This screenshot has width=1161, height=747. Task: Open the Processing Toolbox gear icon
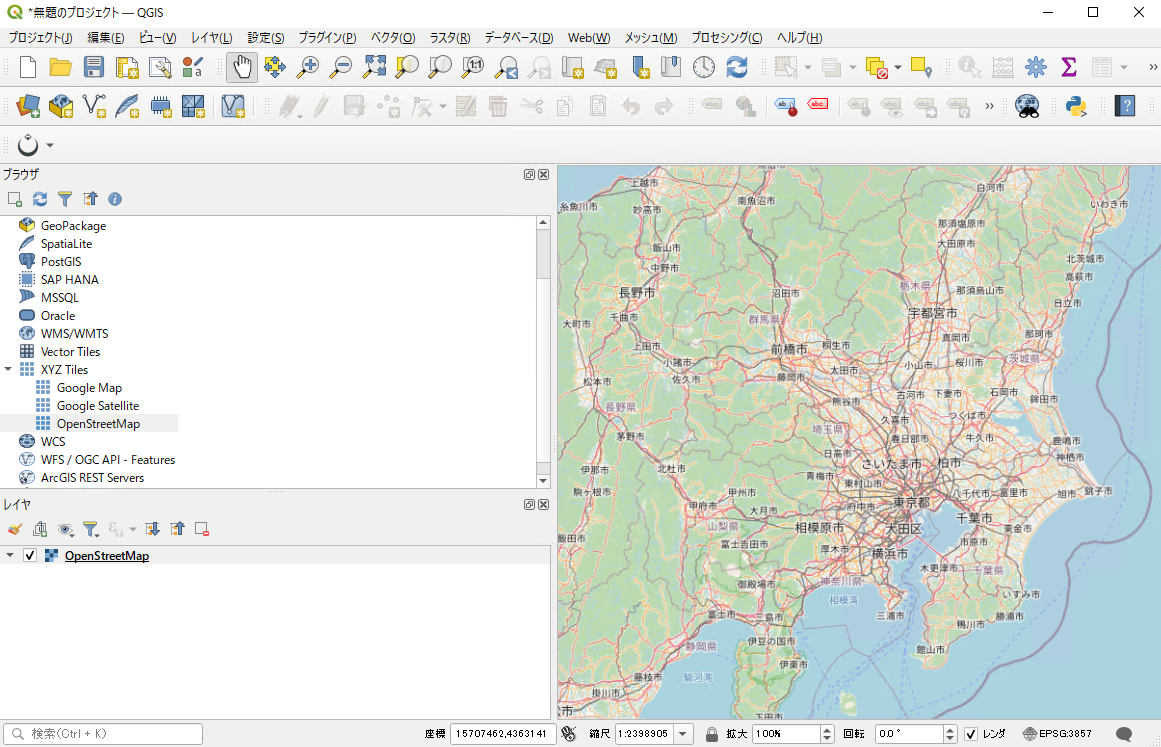coord(1036,67)
